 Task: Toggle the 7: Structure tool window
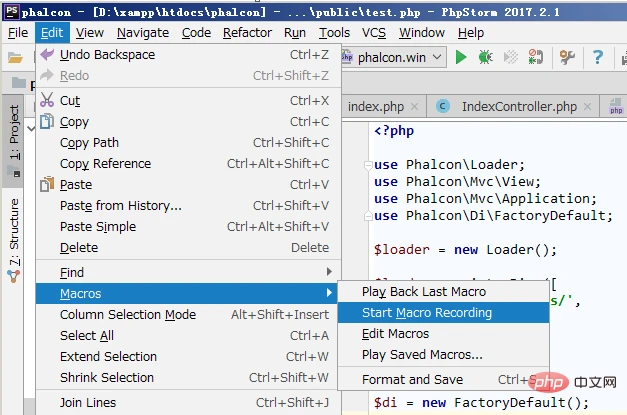(x=14, y=230)
